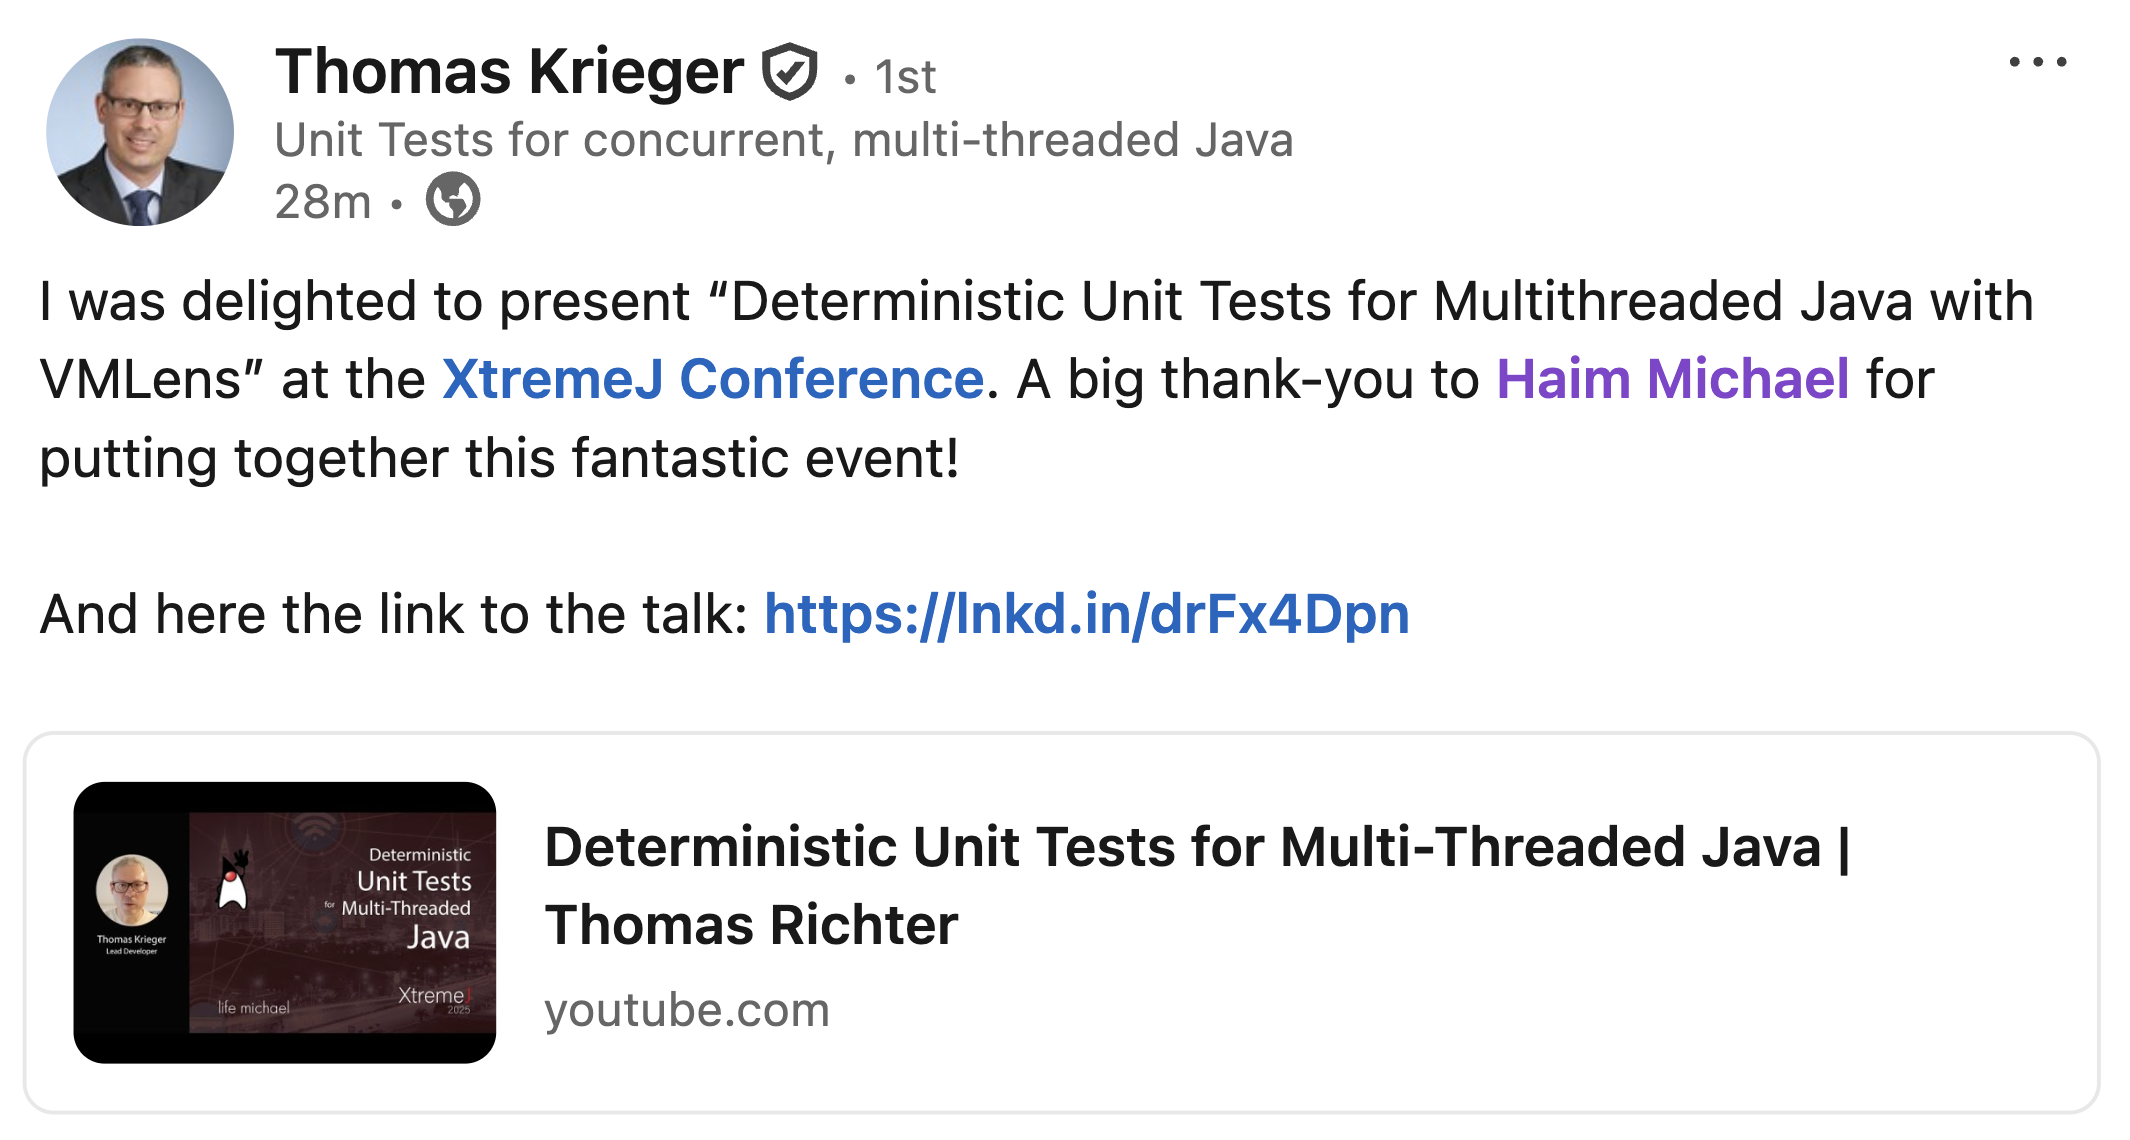Open the post options three-dot menu

2040,62
